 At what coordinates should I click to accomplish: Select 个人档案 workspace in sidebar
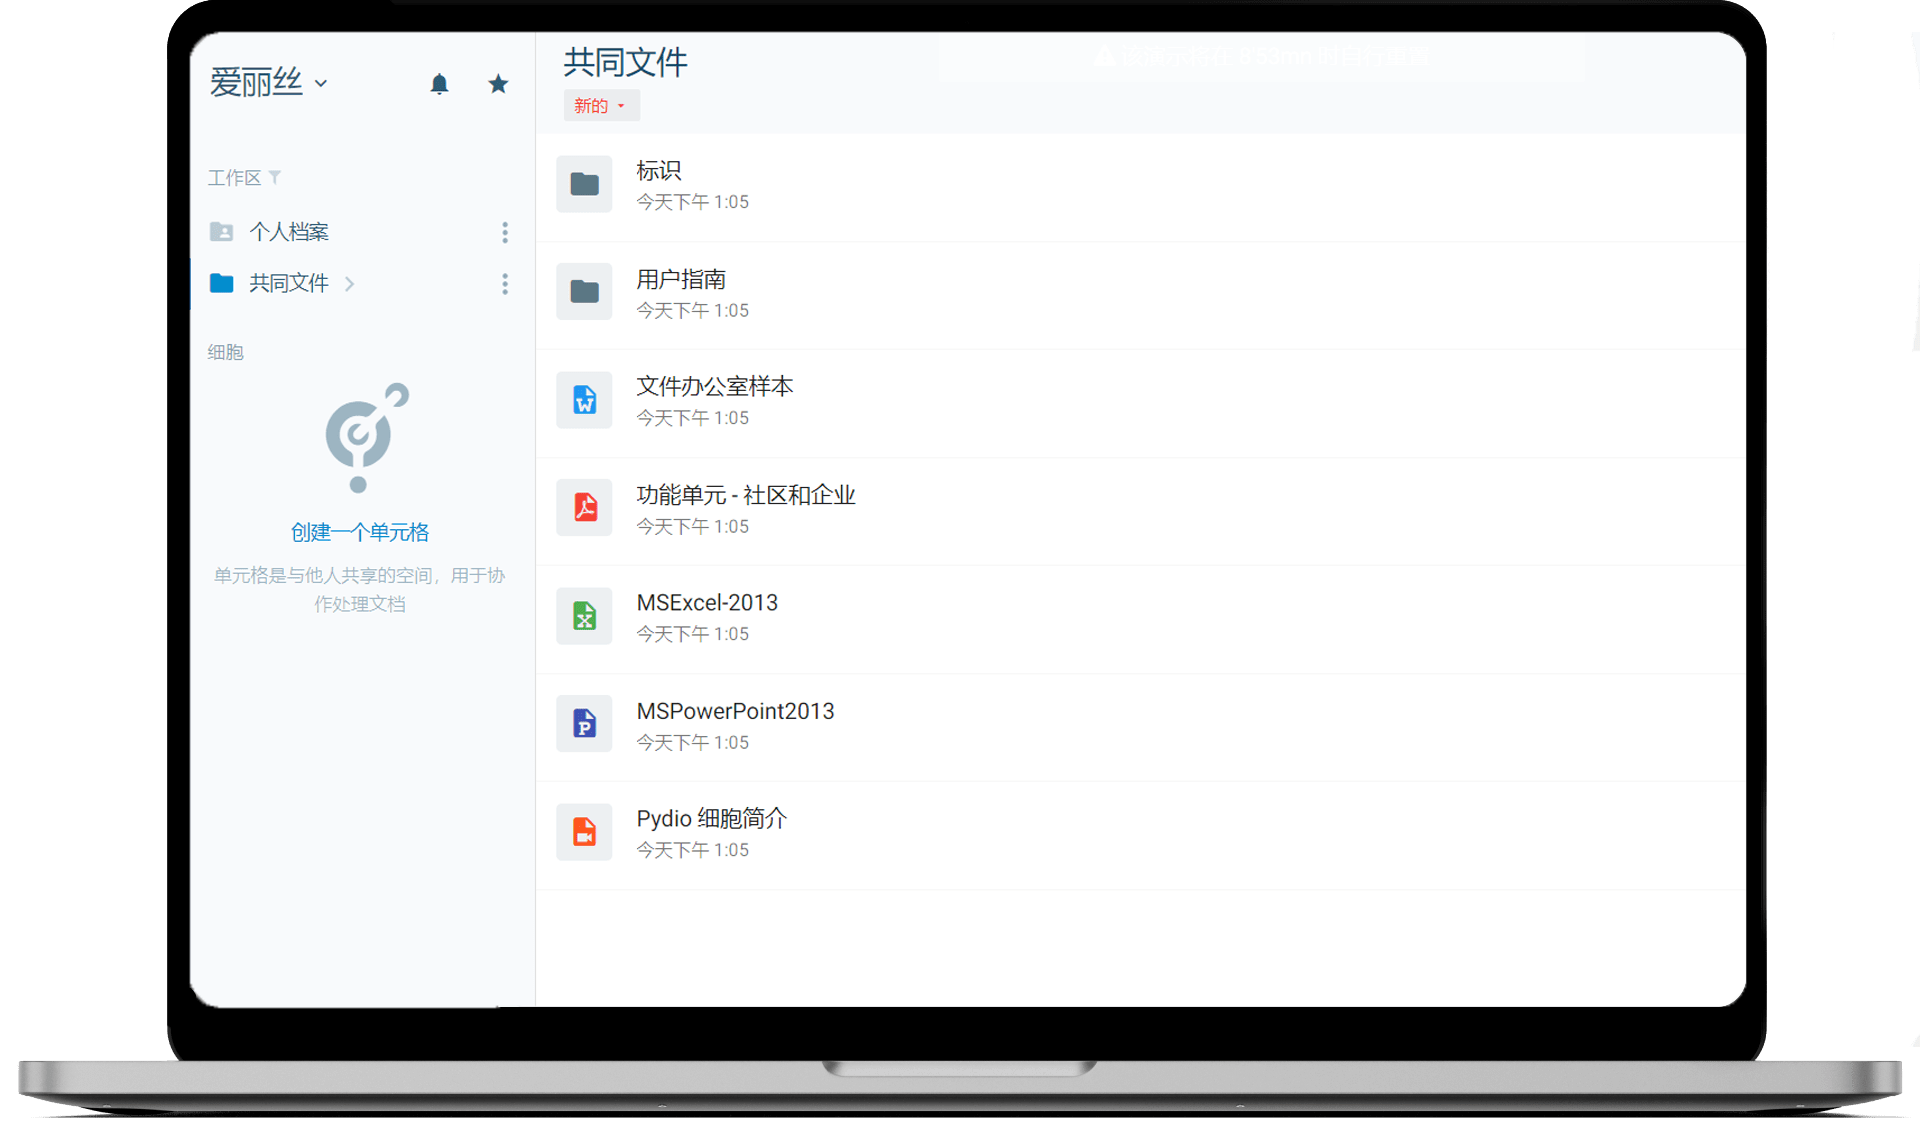click(x=289, y=232)
